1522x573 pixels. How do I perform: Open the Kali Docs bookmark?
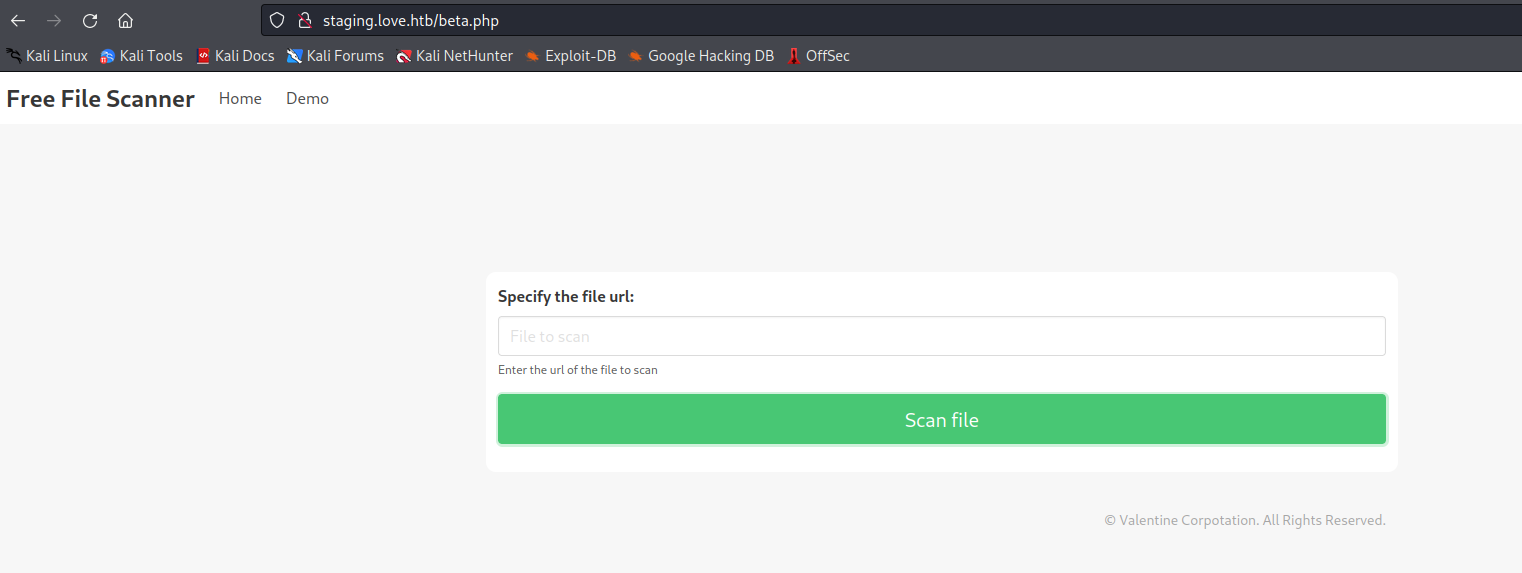click(235, 56)
